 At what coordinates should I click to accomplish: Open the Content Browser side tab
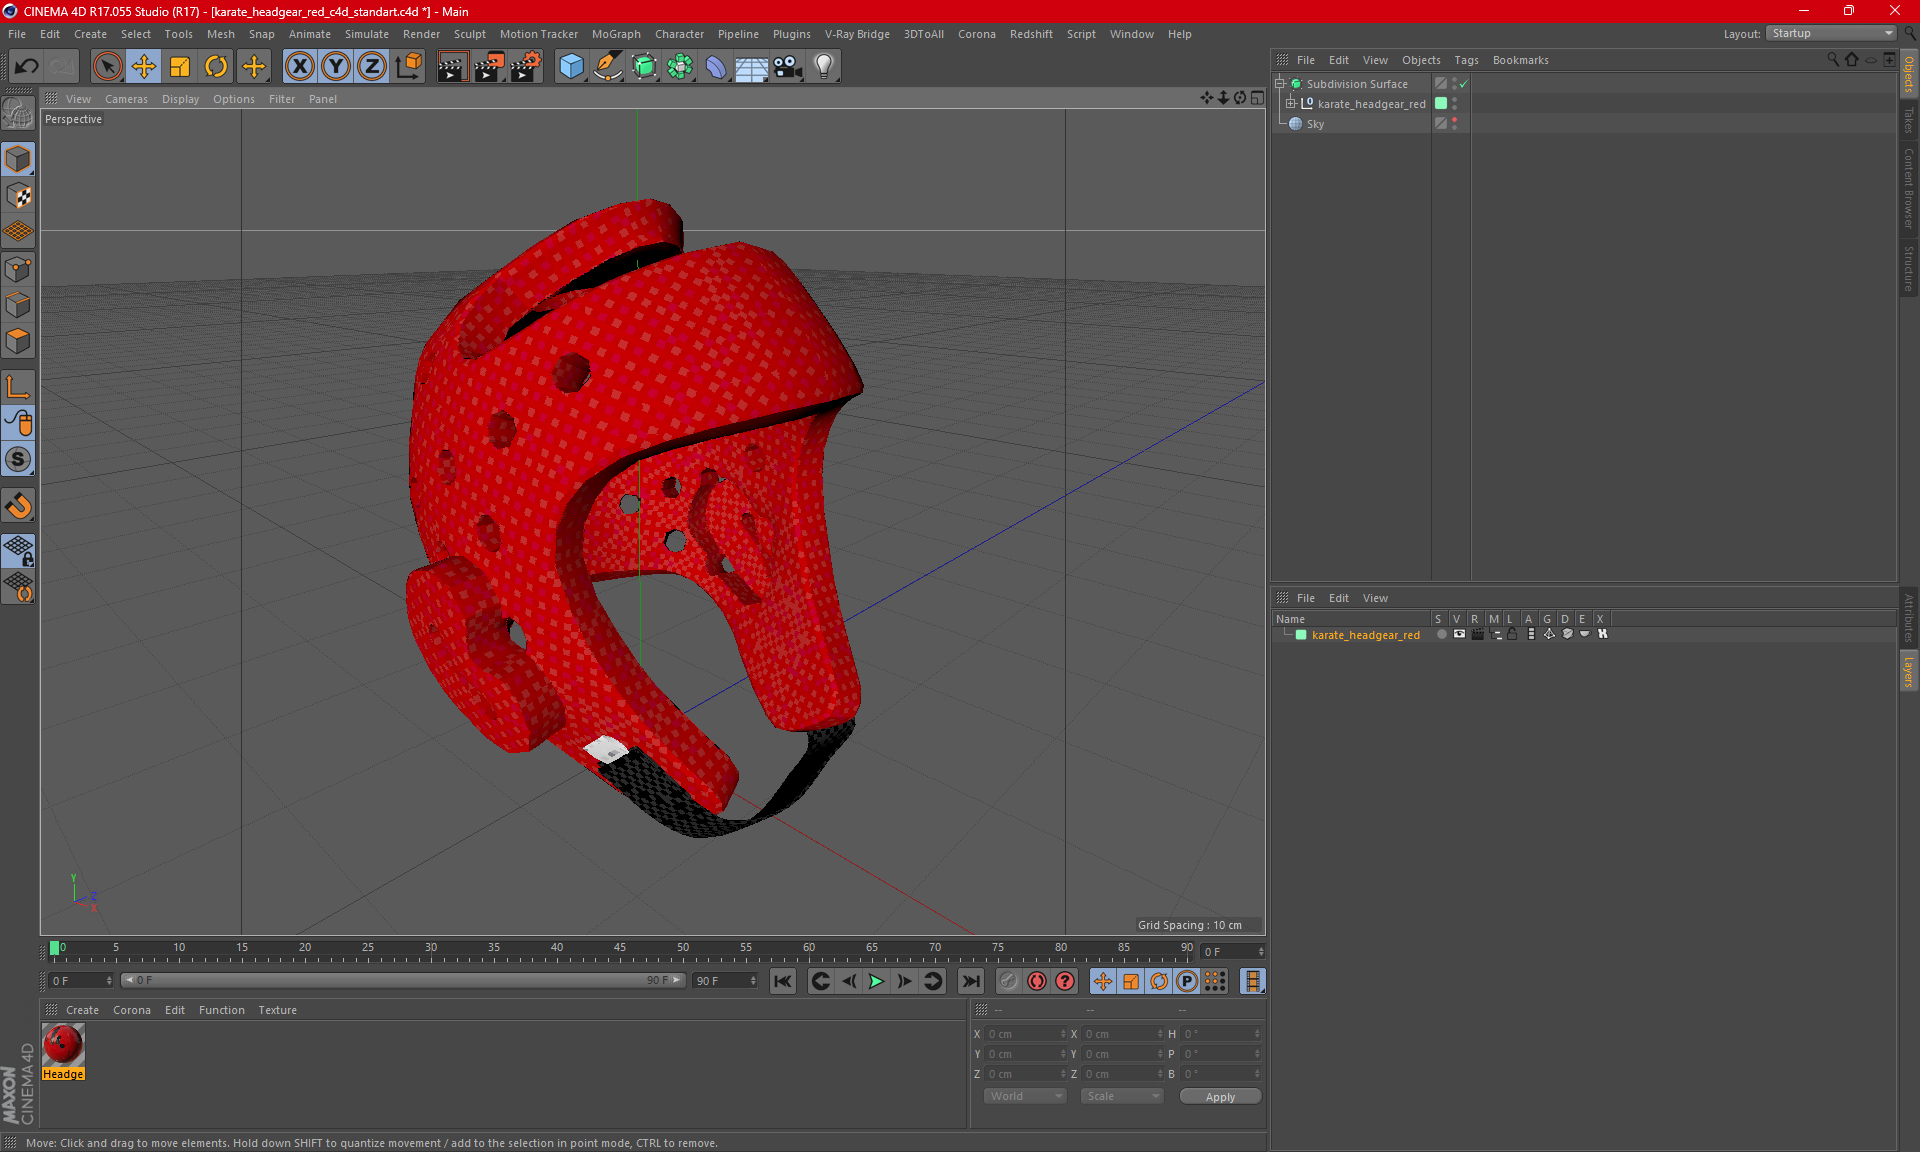click(x=1909, y=189)
